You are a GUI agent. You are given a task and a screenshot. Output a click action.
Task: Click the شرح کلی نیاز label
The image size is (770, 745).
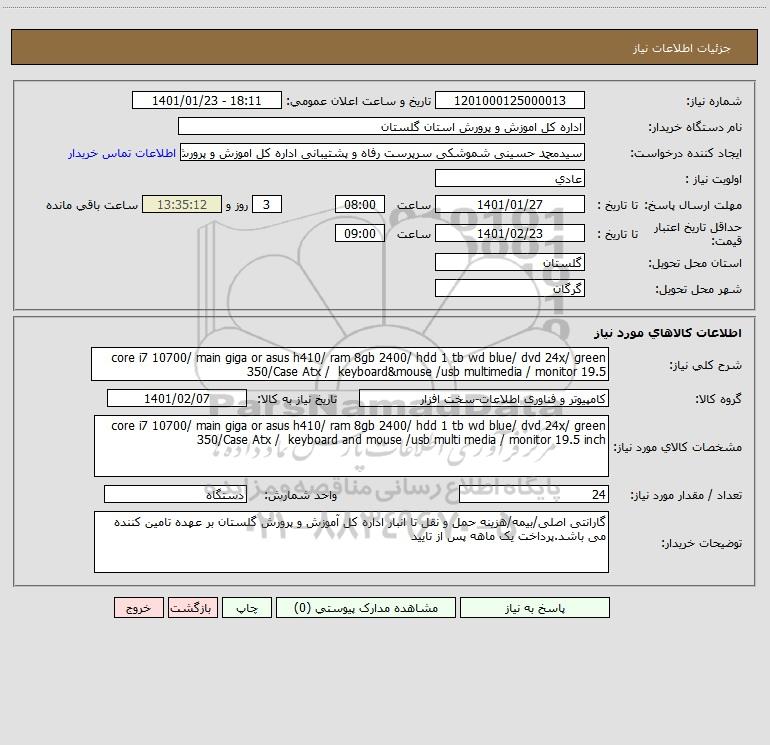point(706,365)
